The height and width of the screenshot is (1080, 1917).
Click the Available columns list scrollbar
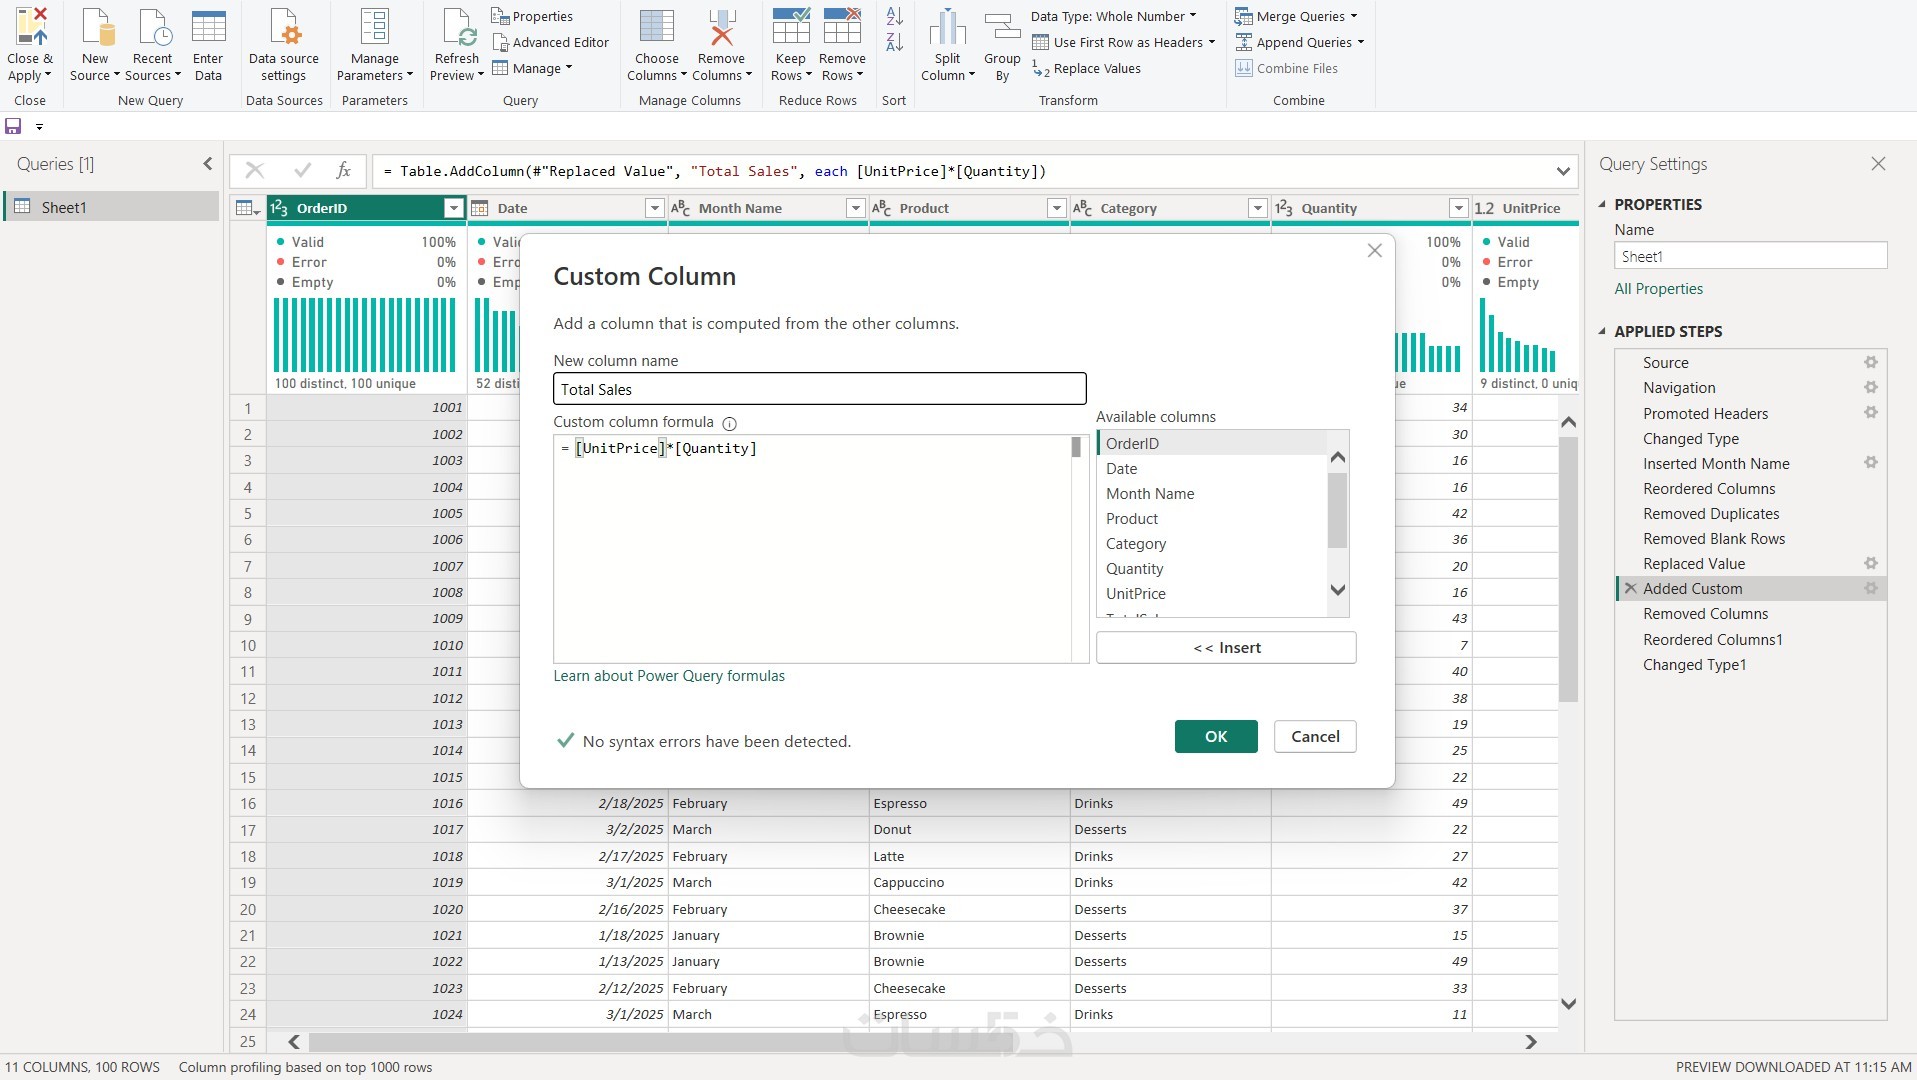pyautogui.click(x=1337, y=510)
